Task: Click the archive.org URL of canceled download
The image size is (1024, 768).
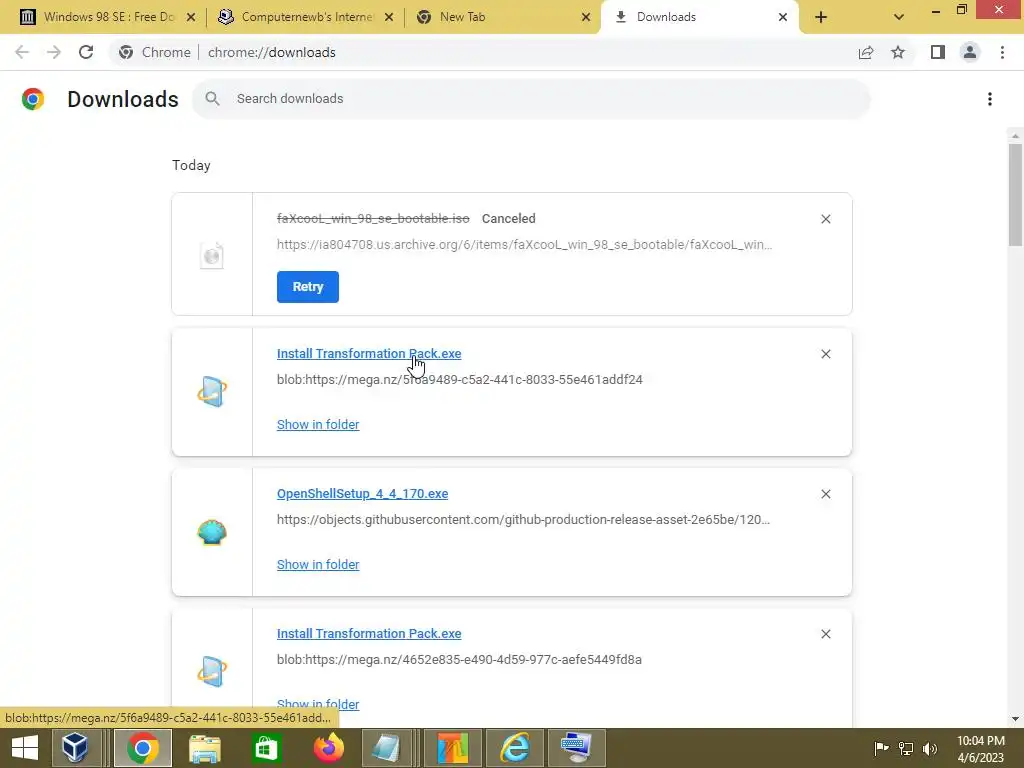Action: coord(524,245)
